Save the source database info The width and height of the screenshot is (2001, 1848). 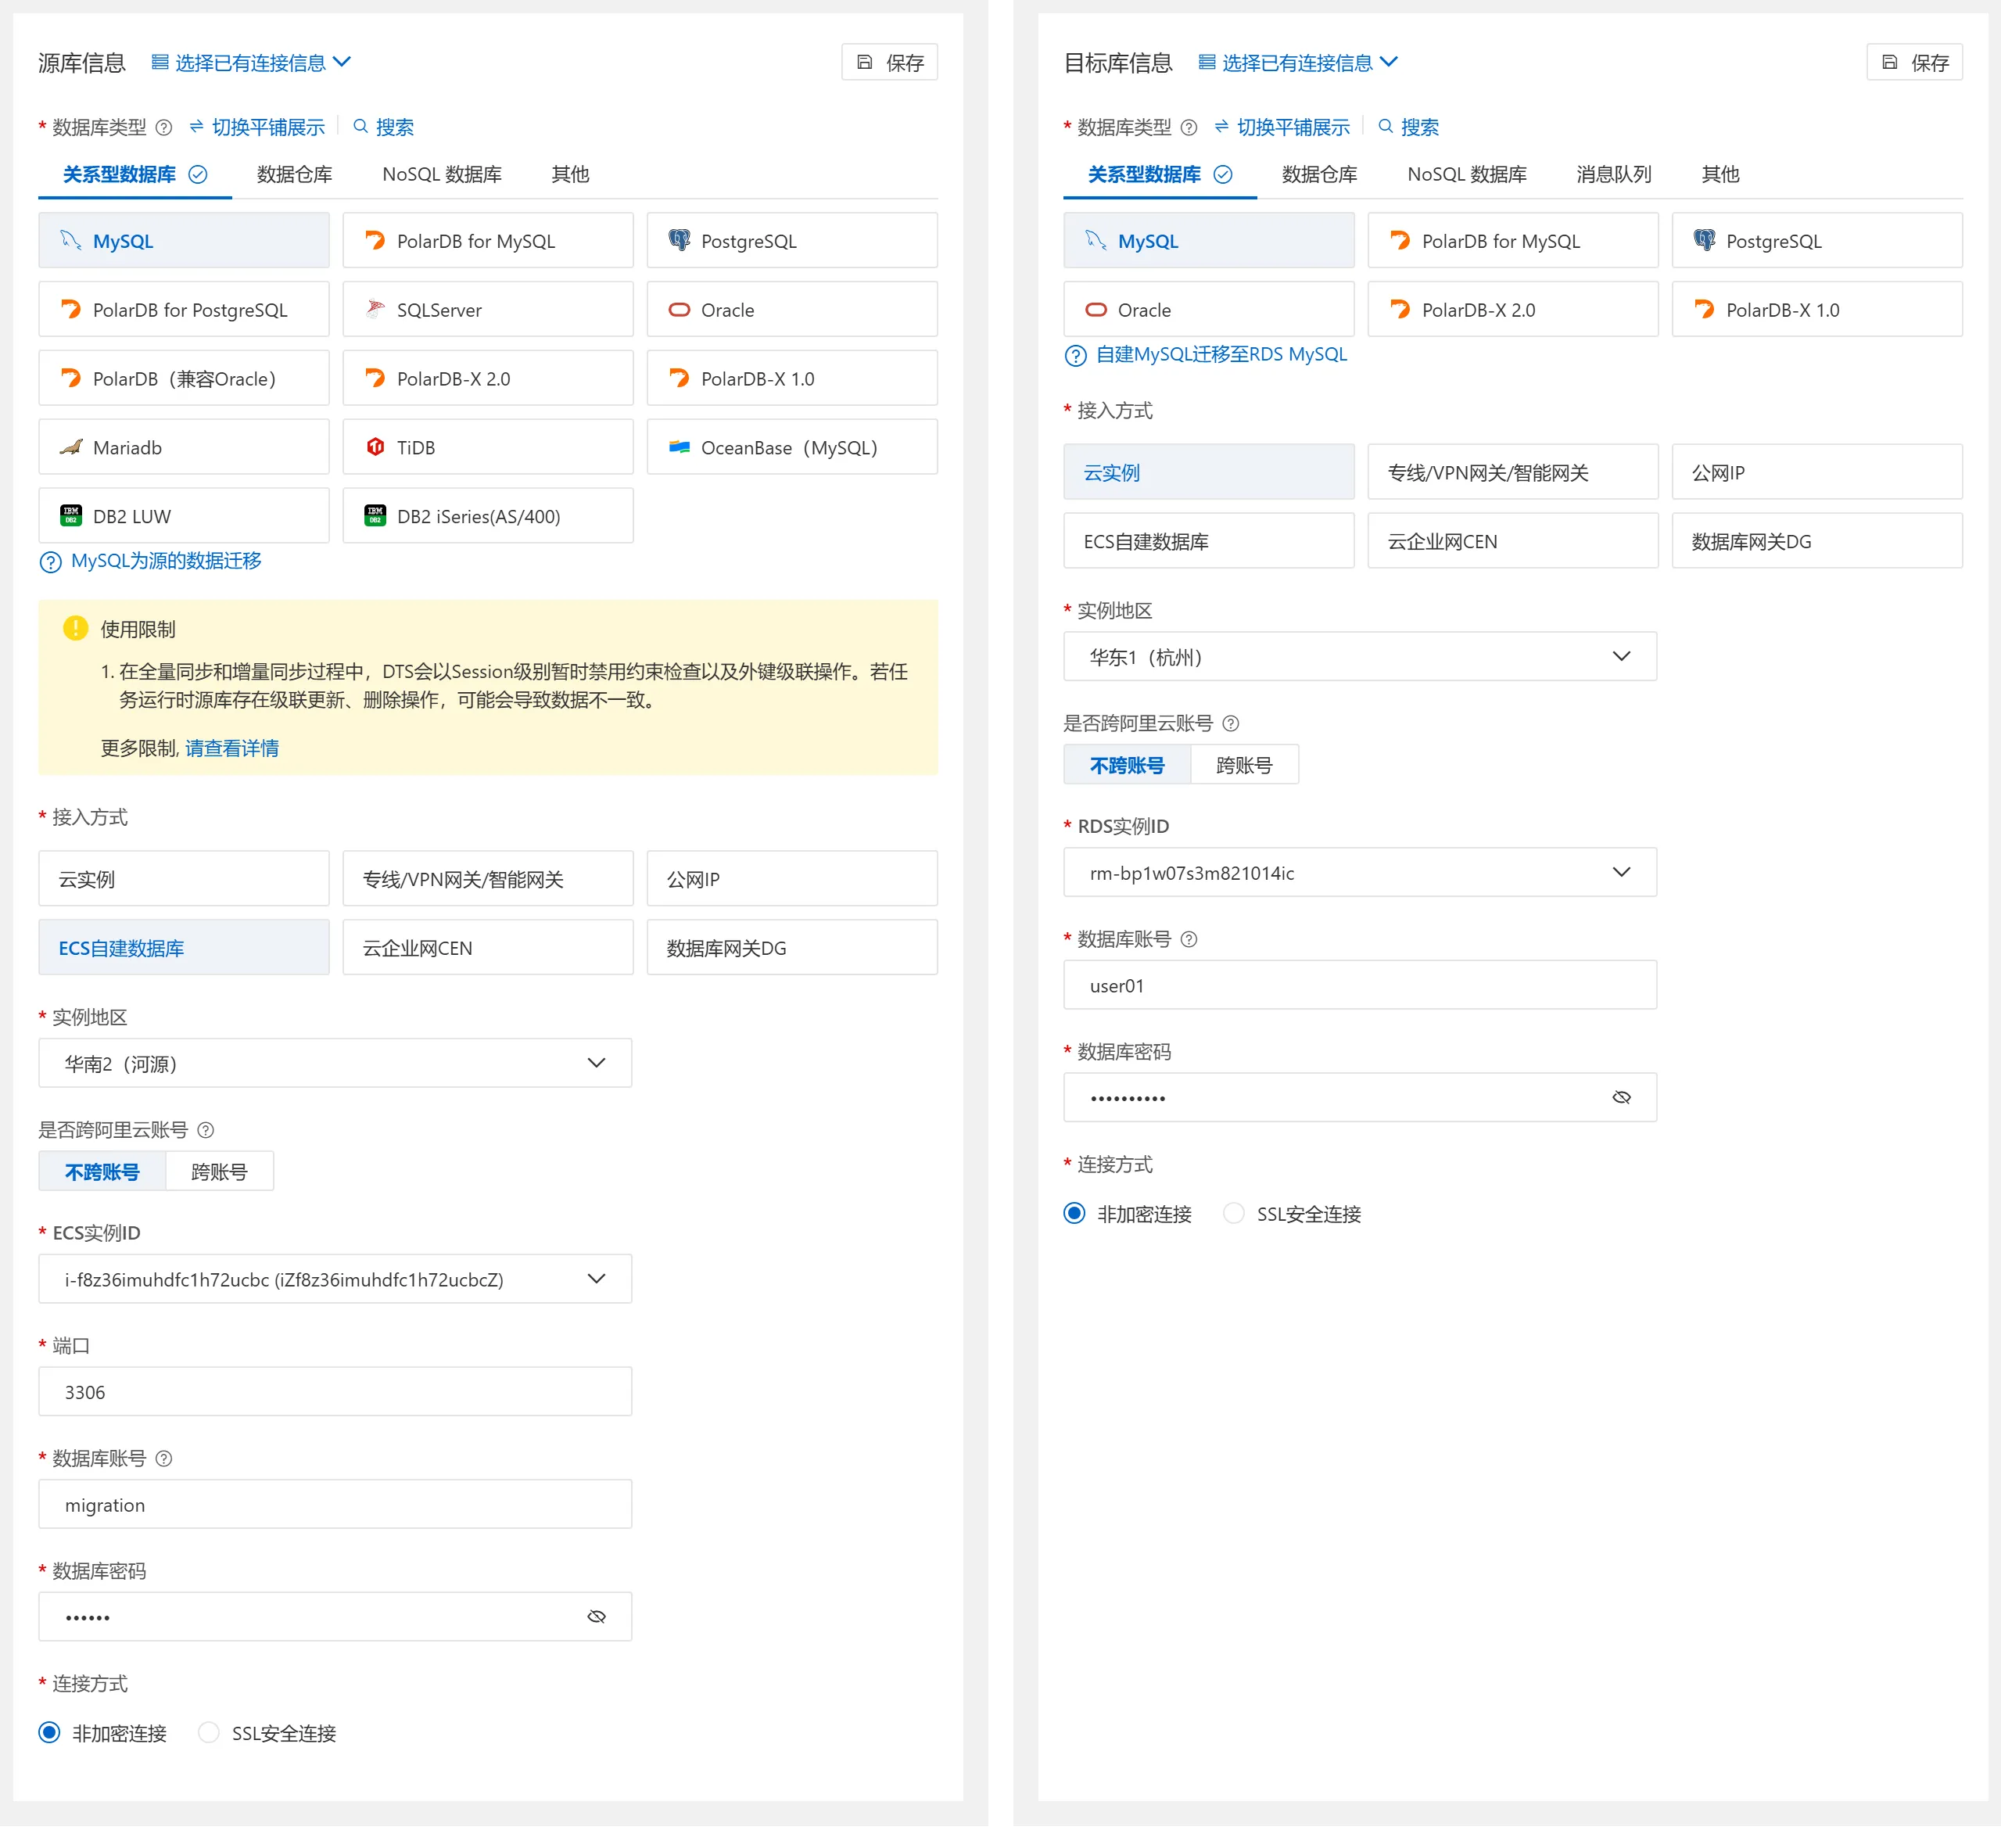coord(889,62)
